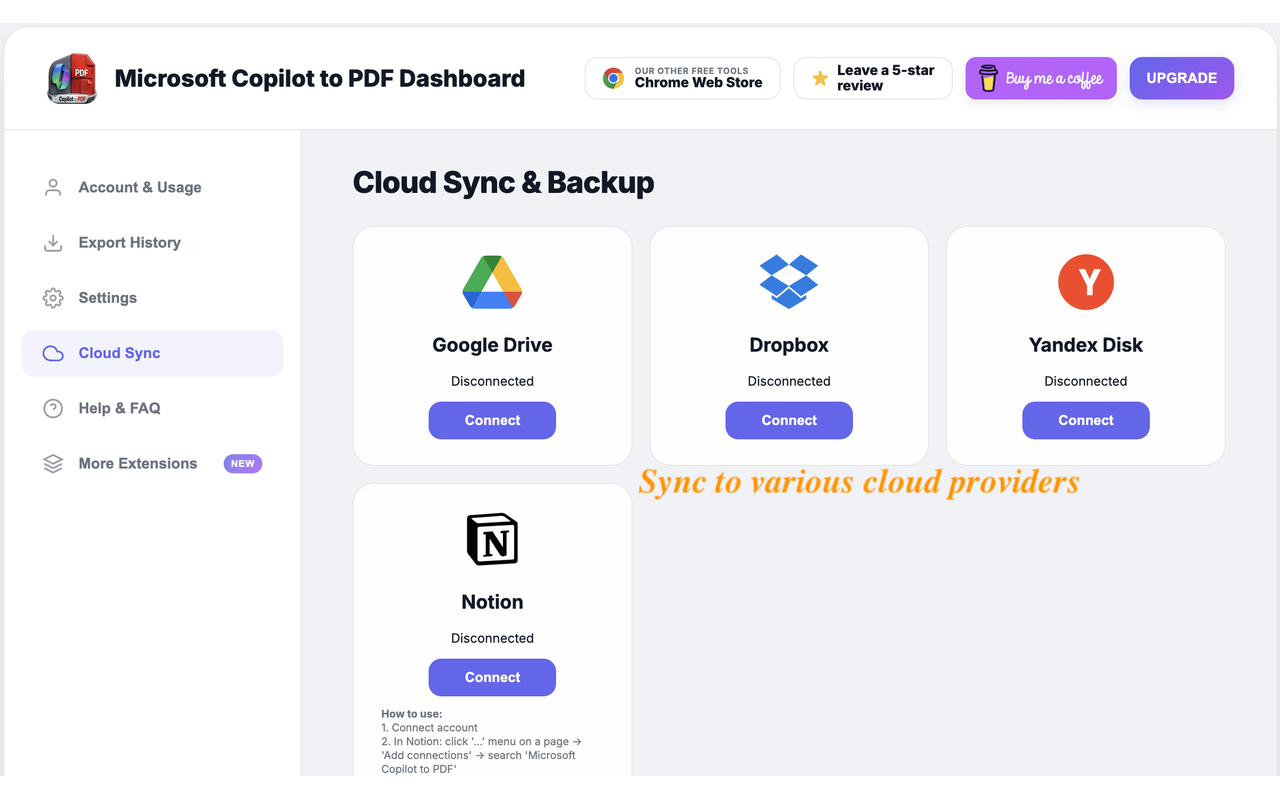Open the Account & Usage section
Viewport: 1280px width, 800px height.
click(152, 187)
